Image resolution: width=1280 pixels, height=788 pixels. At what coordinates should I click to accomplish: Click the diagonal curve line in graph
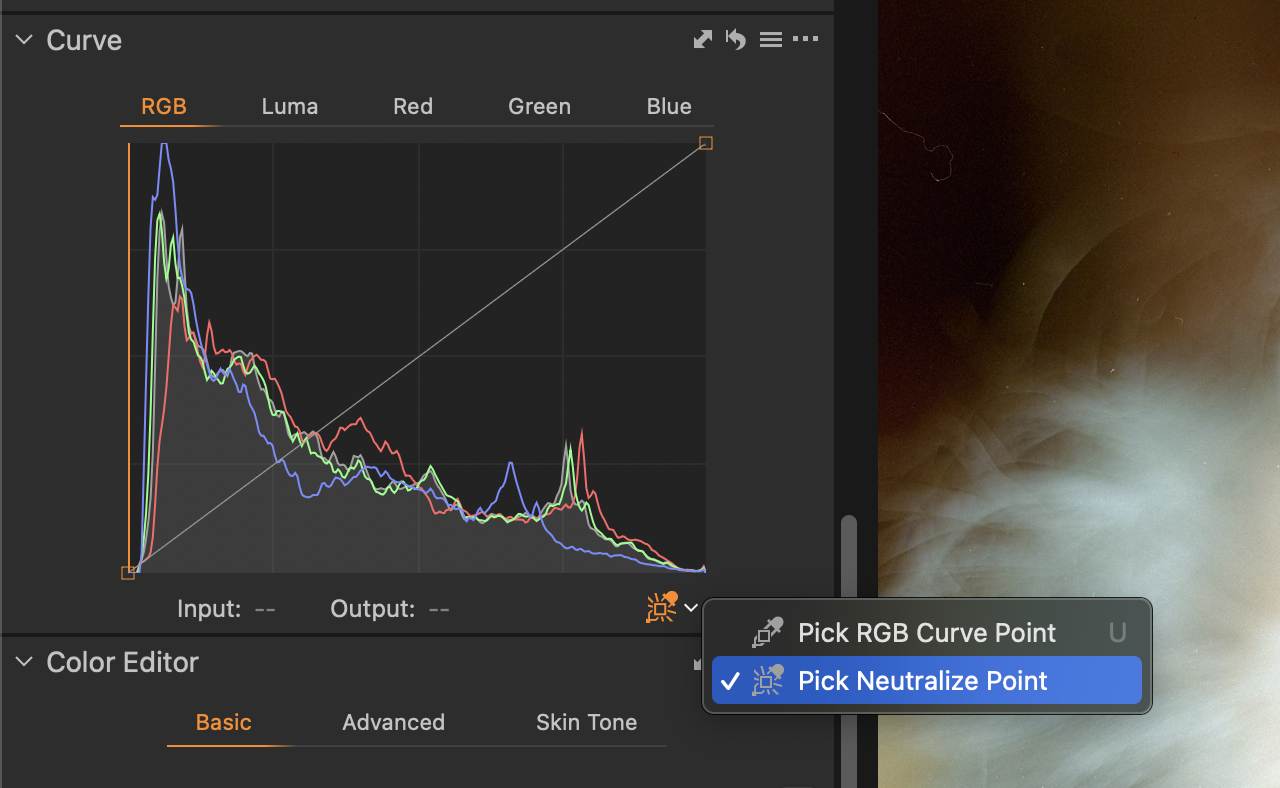417,358
